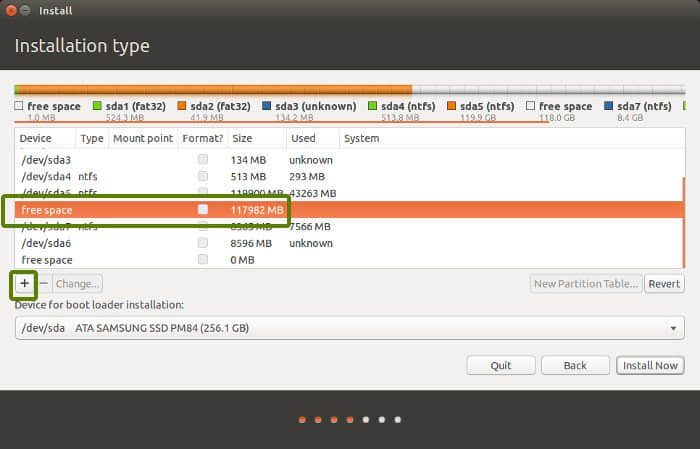Toggle format checkbox for /dev/sda4
This screenshot has width=700, height=449.
[x=203, y=176]
